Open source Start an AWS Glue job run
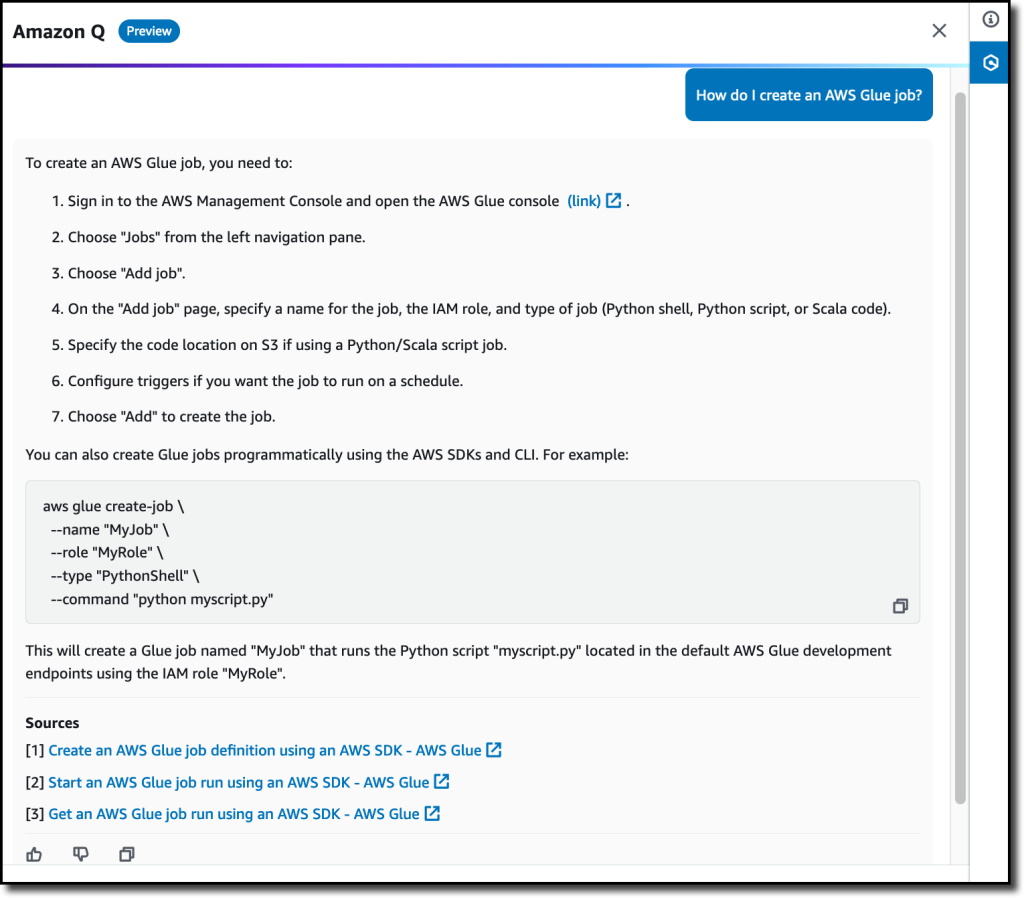Screen dimensions: 1024x898 pyautogui.click(x=238, y=782)
